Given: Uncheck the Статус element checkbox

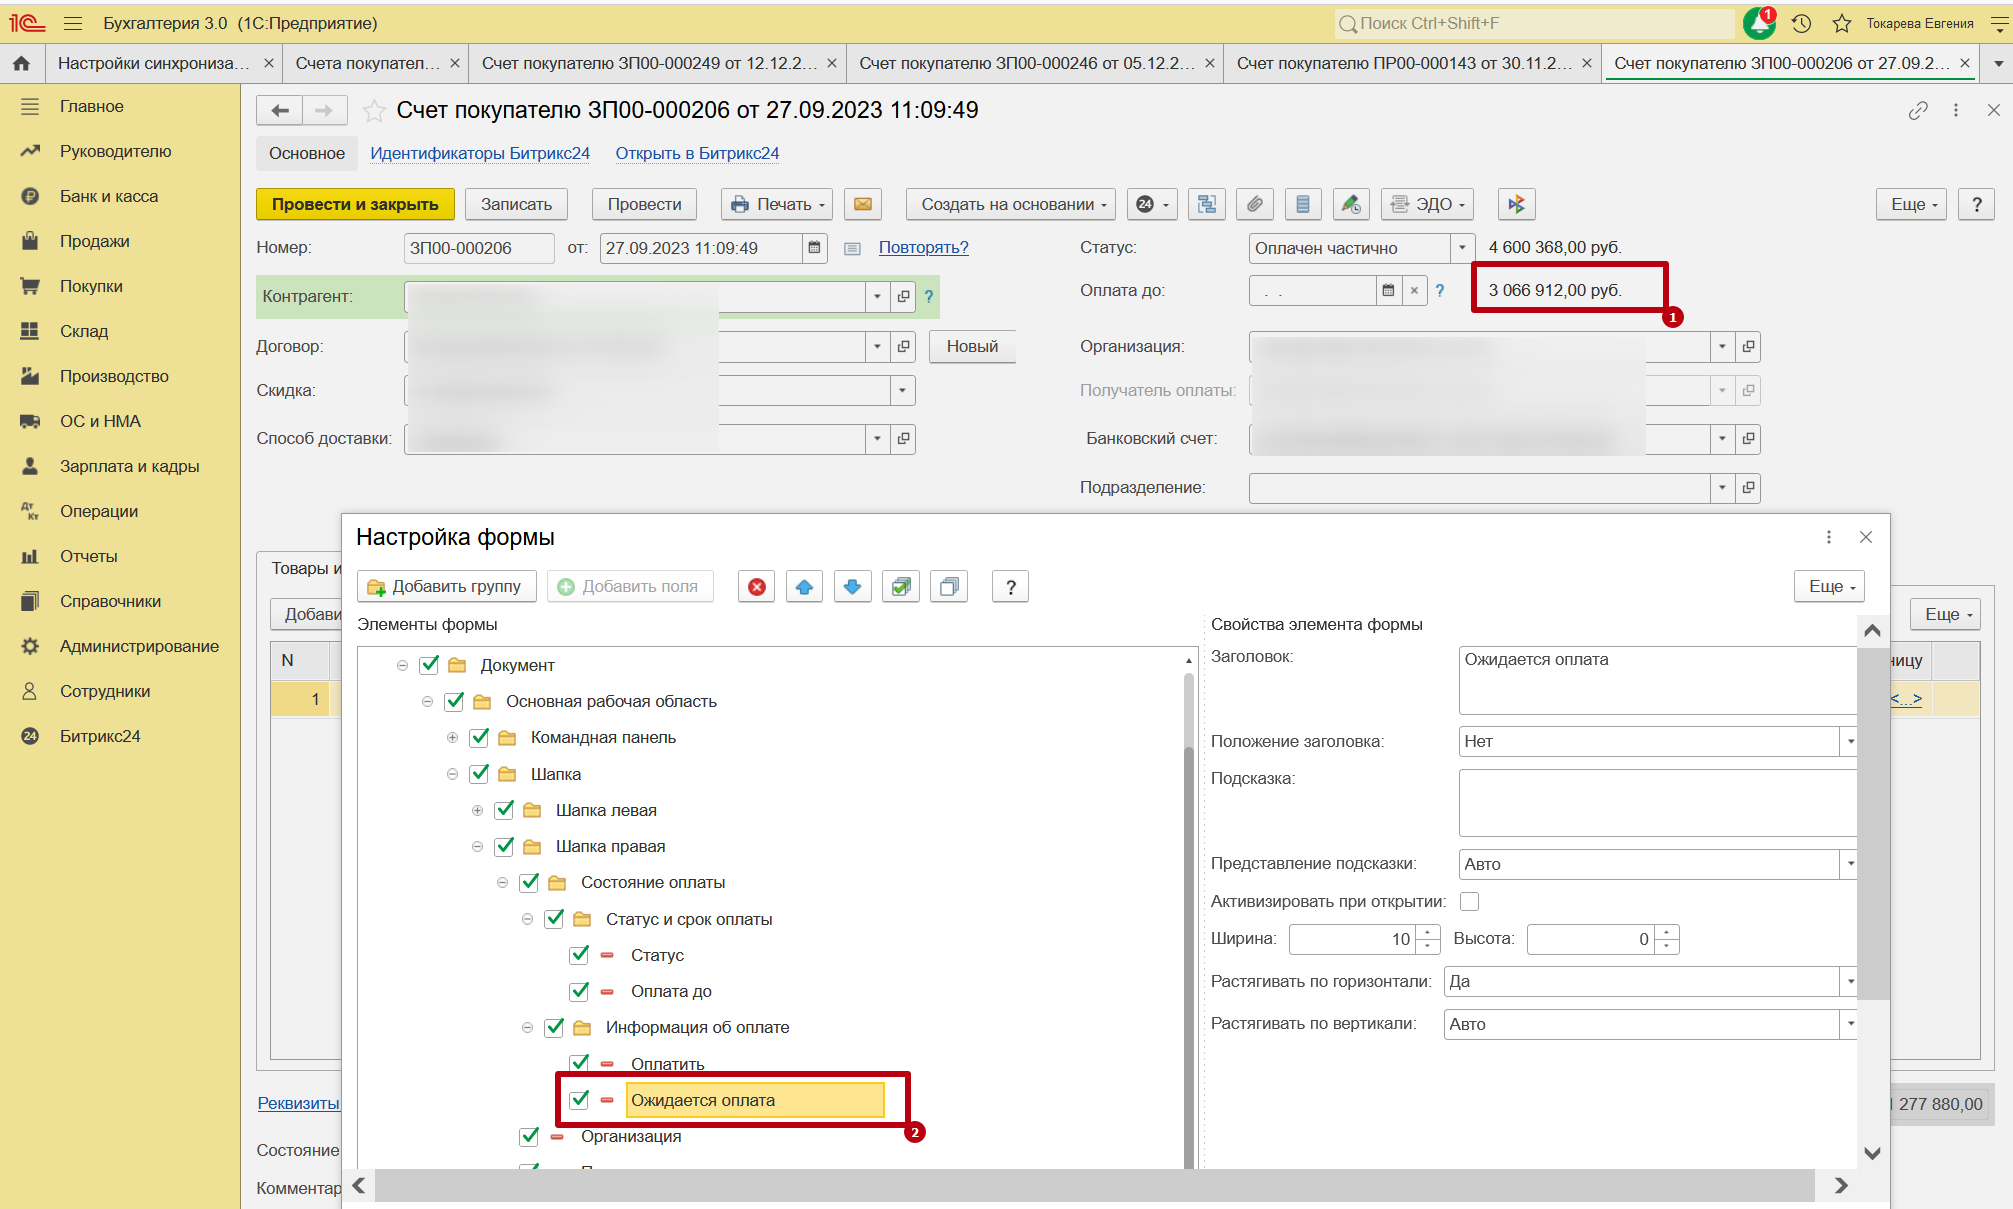Looking at the screenshot, I should click(579, 955).
